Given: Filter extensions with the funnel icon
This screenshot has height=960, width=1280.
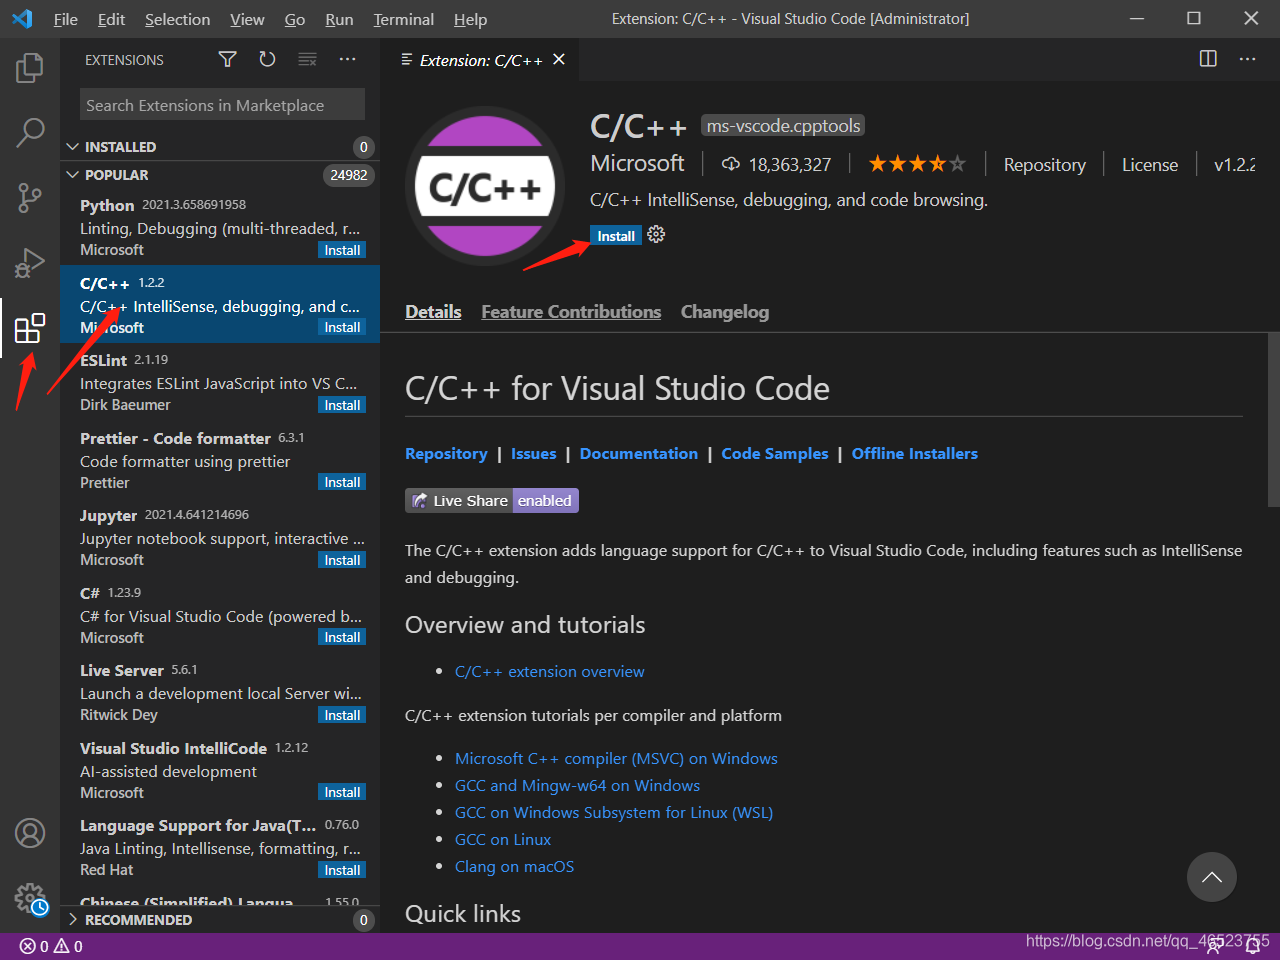Looking at the screenshot, I should (x=228, y=60).
